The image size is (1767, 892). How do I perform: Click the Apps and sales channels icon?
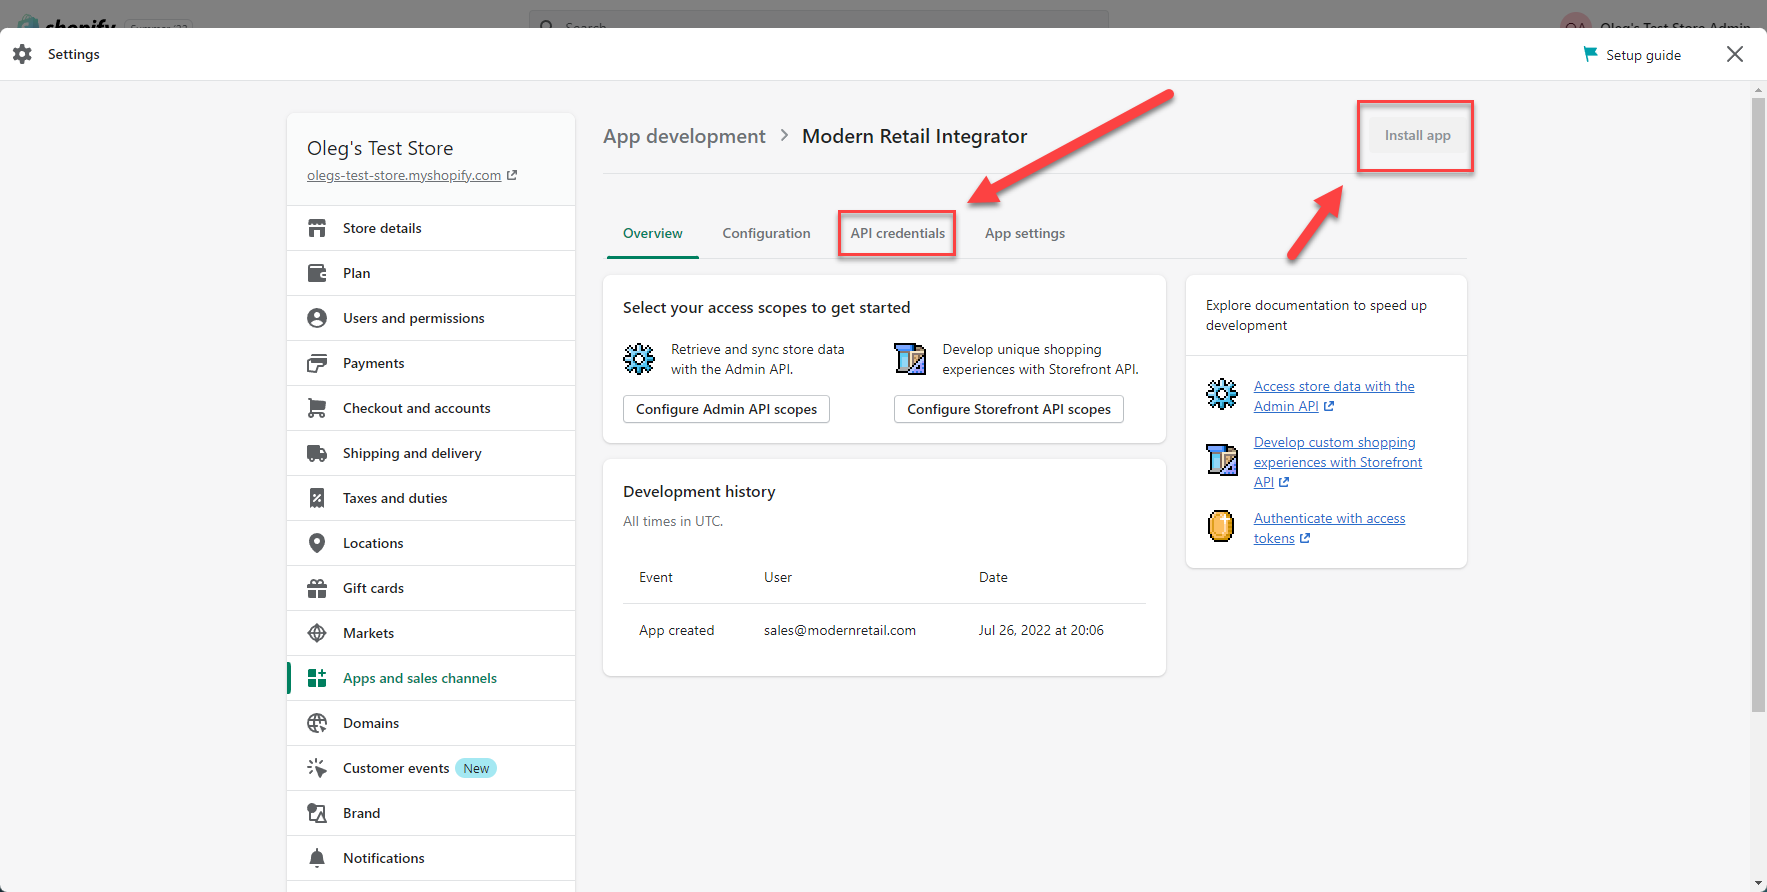317,678
